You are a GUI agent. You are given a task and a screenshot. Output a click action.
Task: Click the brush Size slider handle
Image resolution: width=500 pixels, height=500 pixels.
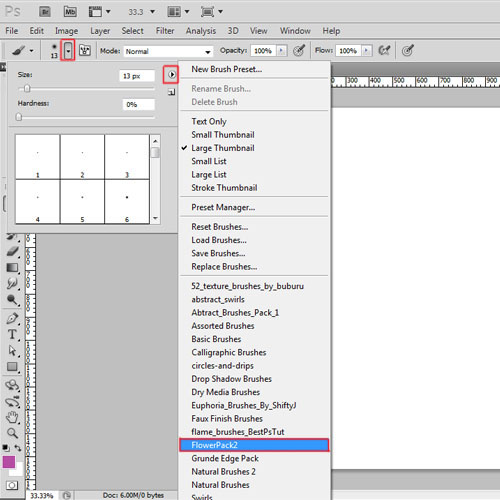pyautogui.click(x=27, y=88)
